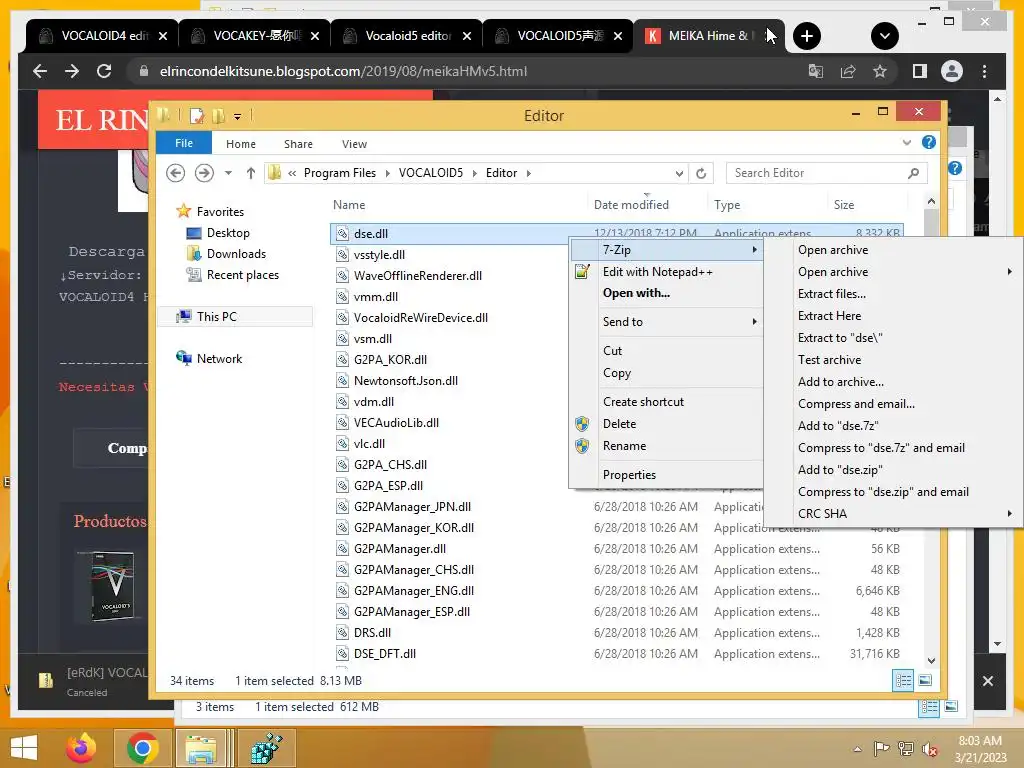Open a new Chrome tab
This screenshot has width=1024, height=768.
(807, 36)
